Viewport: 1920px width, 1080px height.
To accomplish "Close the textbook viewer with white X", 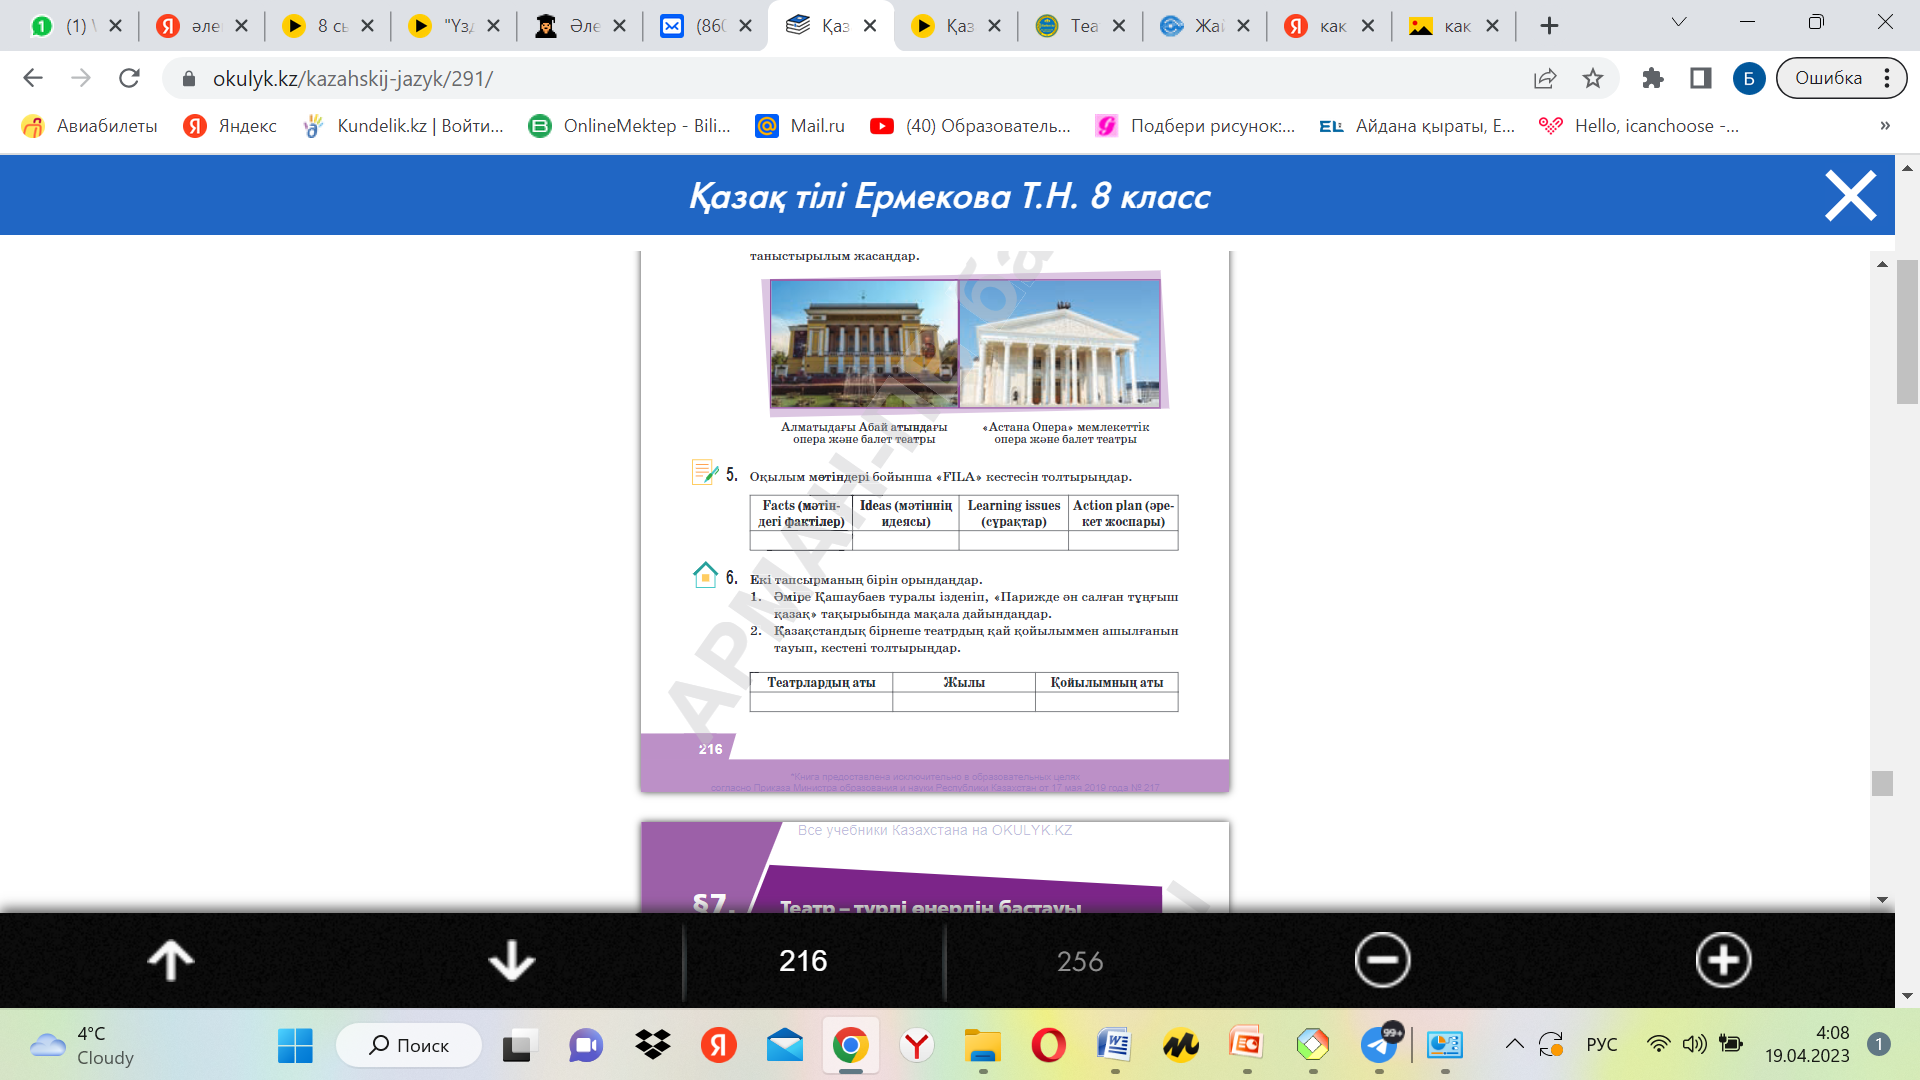I will (x=1850, y=196).
